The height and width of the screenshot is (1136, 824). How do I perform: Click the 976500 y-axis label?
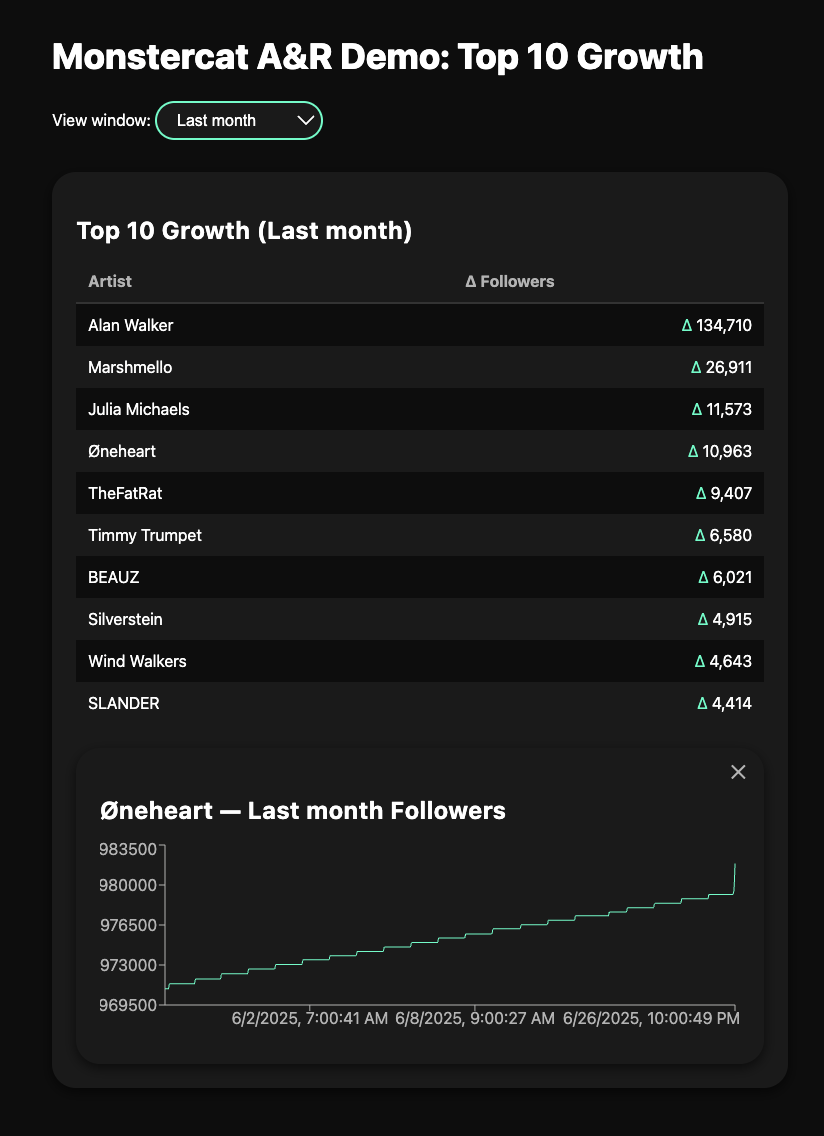point(128,925)
